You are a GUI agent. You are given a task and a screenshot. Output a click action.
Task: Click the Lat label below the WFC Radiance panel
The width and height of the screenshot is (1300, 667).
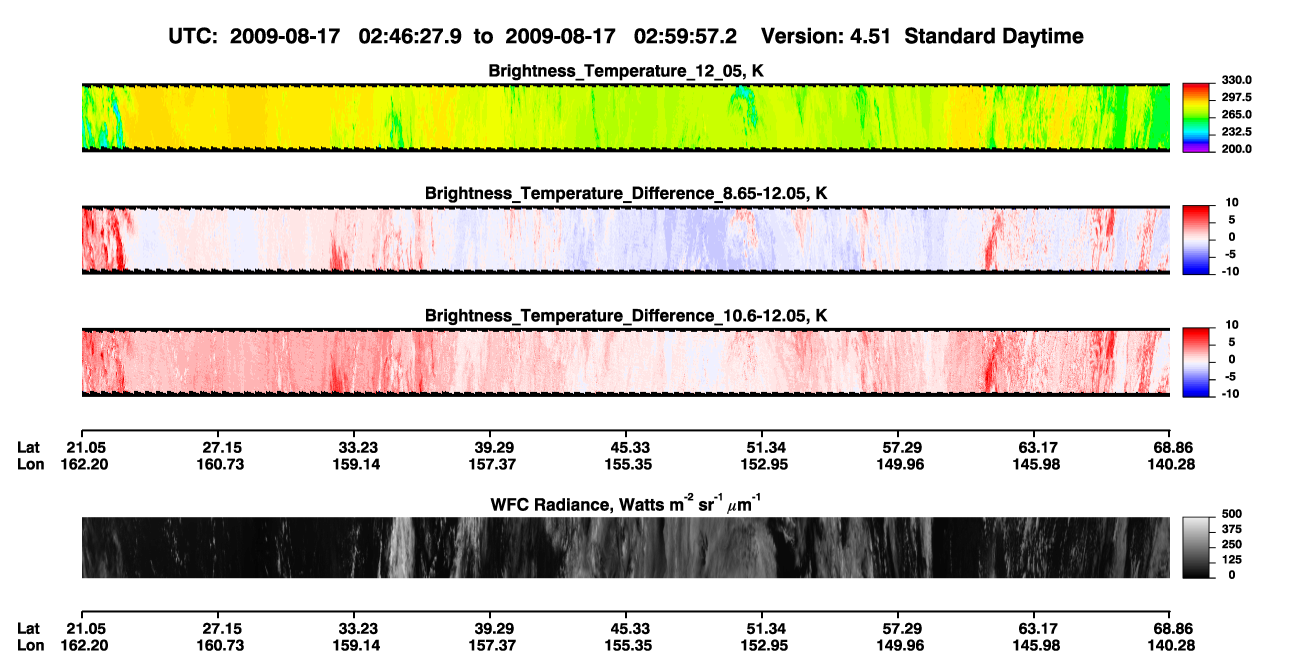tap(28, 628)
